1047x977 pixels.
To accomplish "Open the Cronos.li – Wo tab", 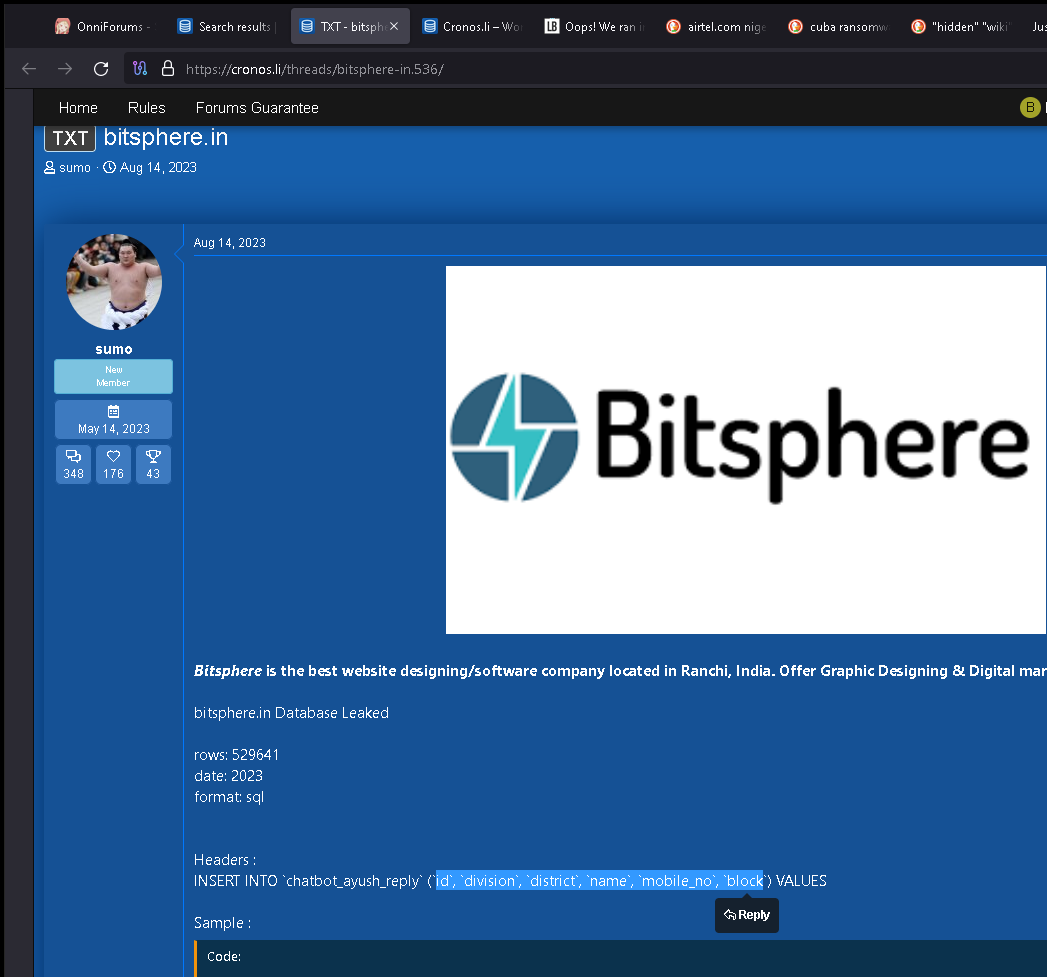I will click(x=472, y=27).
